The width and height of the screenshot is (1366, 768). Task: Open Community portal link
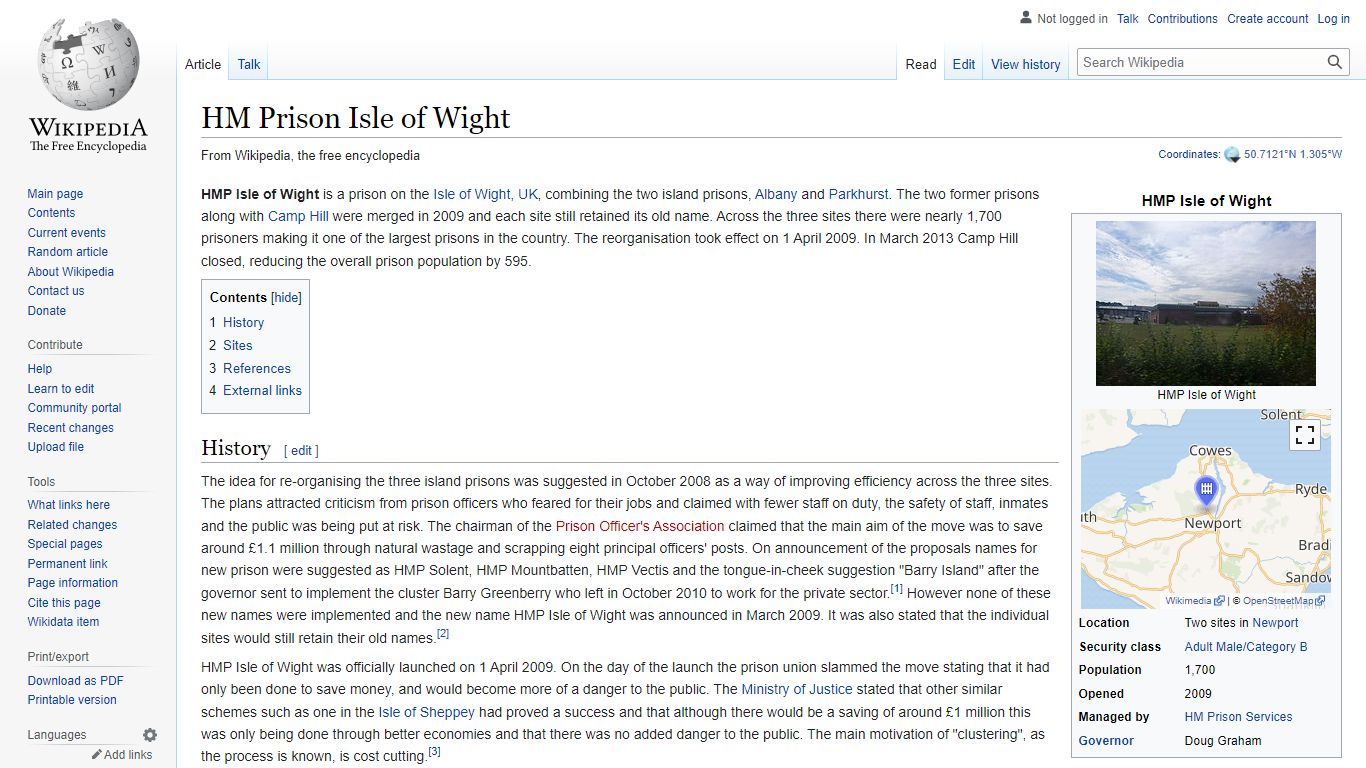[74, 408]
